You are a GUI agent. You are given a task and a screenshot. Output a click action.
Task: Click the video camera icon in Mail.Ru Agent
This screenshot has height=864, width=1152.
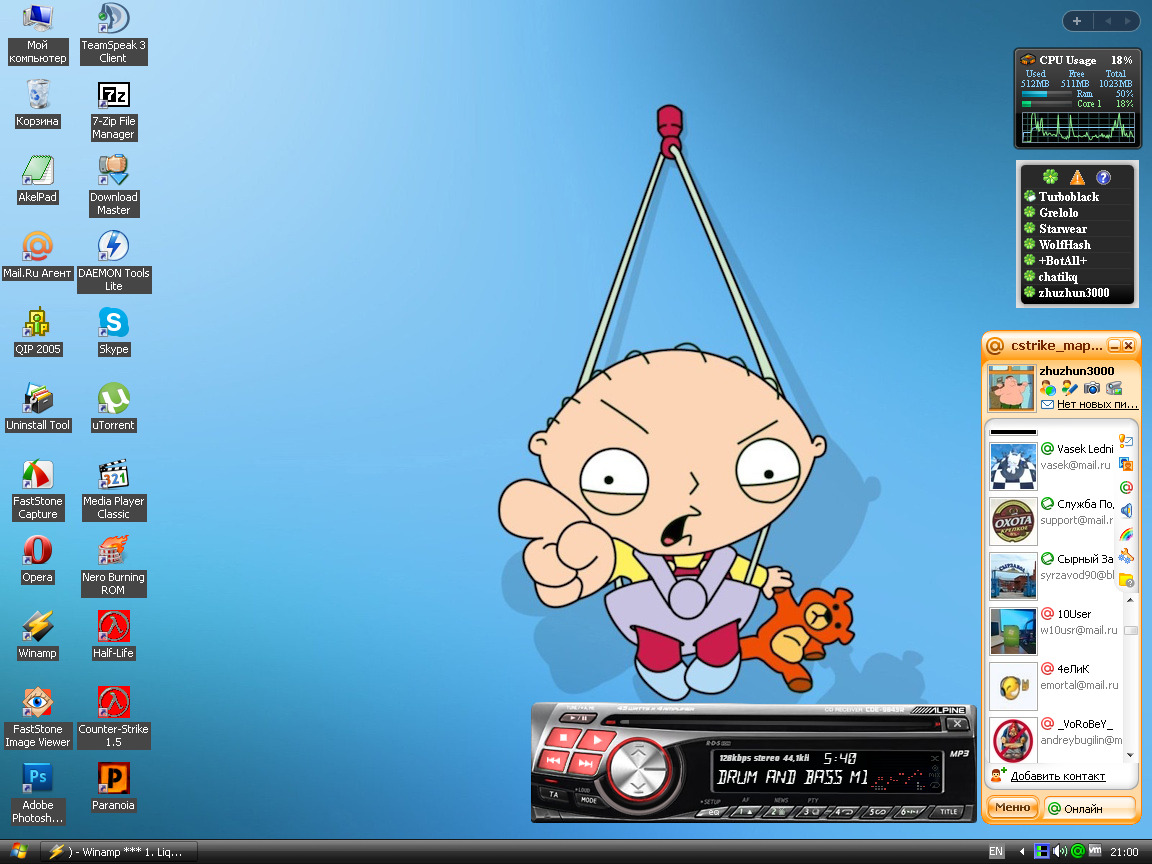[1115, 387]
